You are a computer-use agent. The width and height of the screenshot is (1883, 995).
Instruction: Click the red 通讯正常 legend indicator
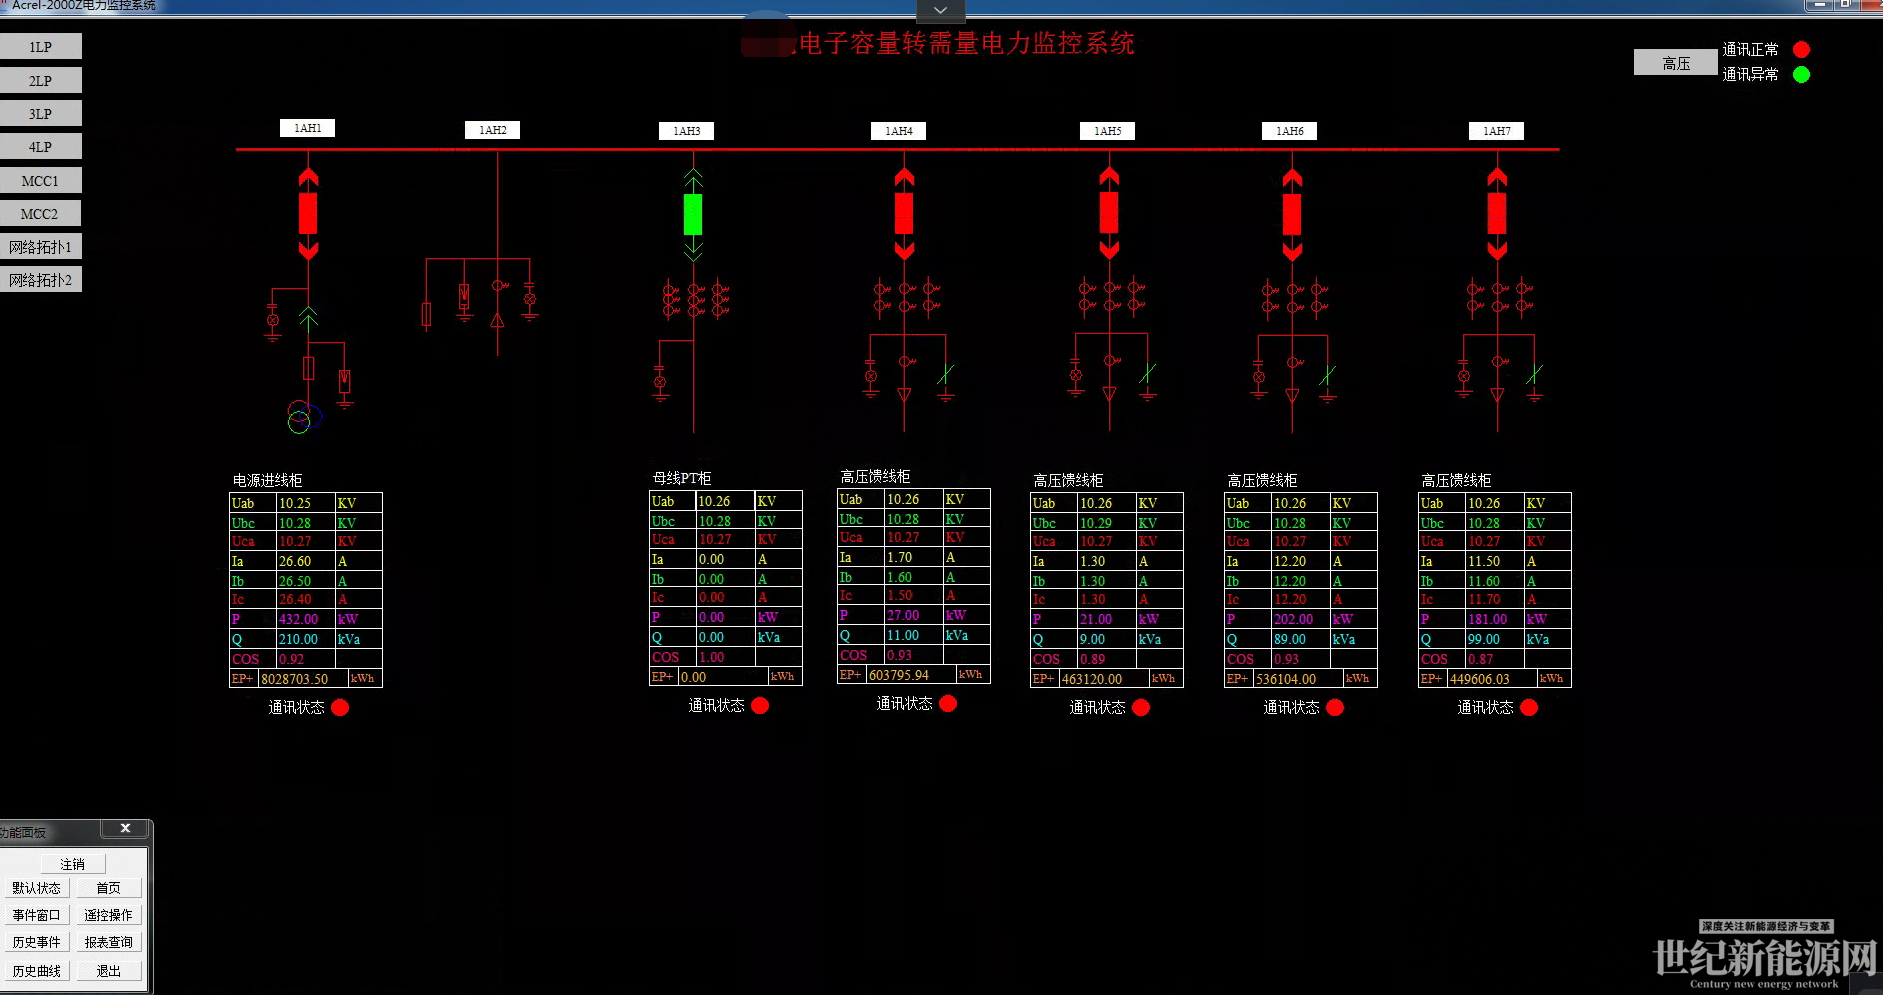1801,49
